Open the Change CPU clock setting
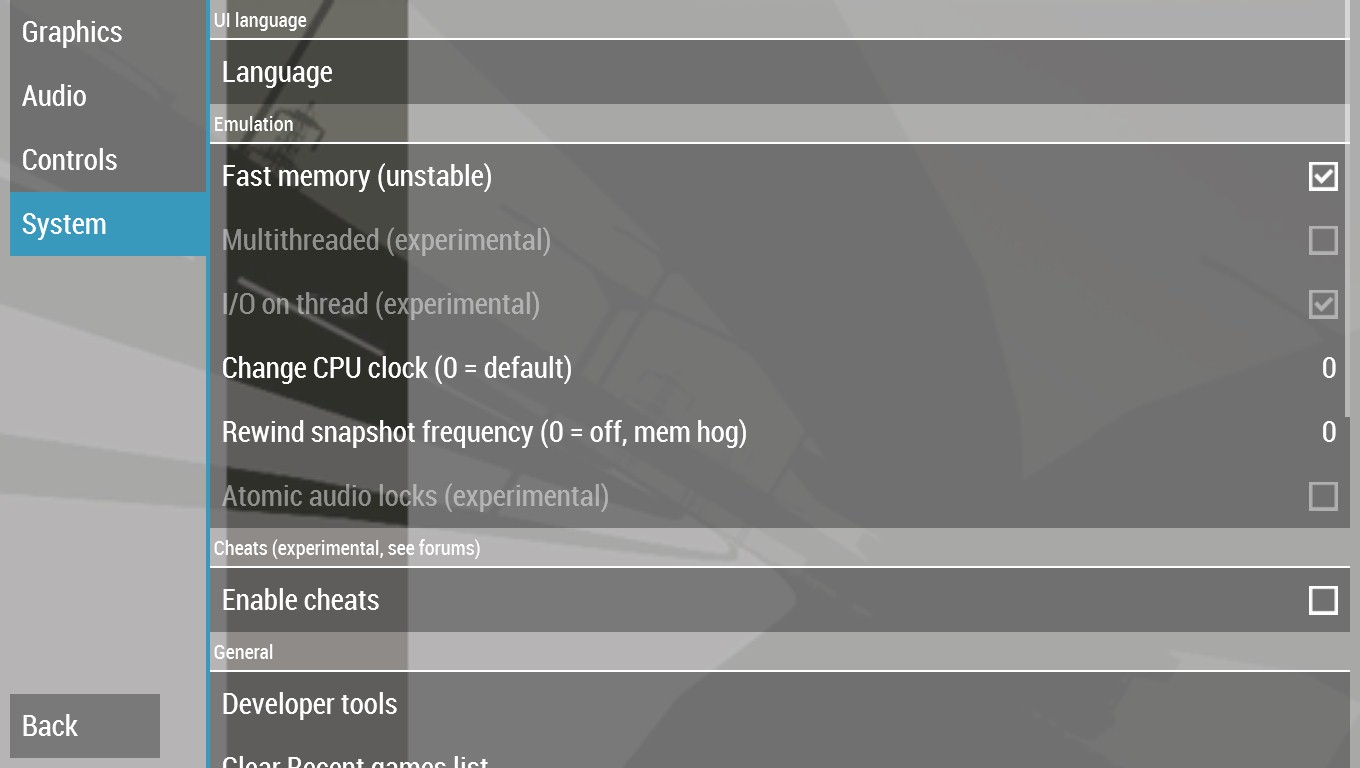 click(x=397, y=368)
